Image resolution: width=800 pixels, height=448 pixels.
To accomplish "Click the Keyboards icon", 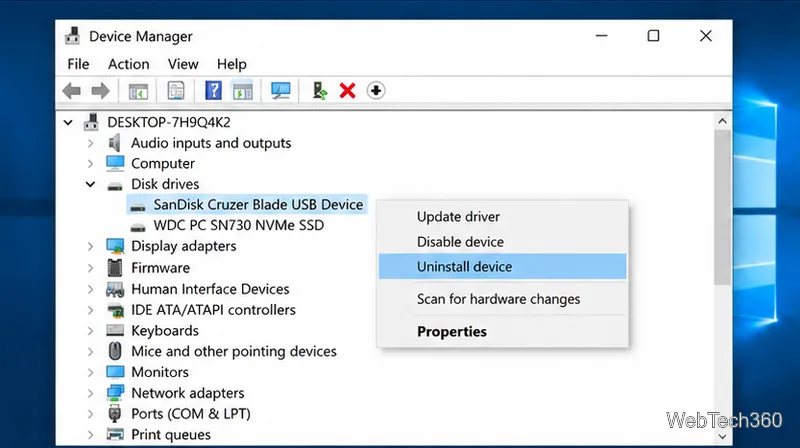I will [x=115, y=331].
